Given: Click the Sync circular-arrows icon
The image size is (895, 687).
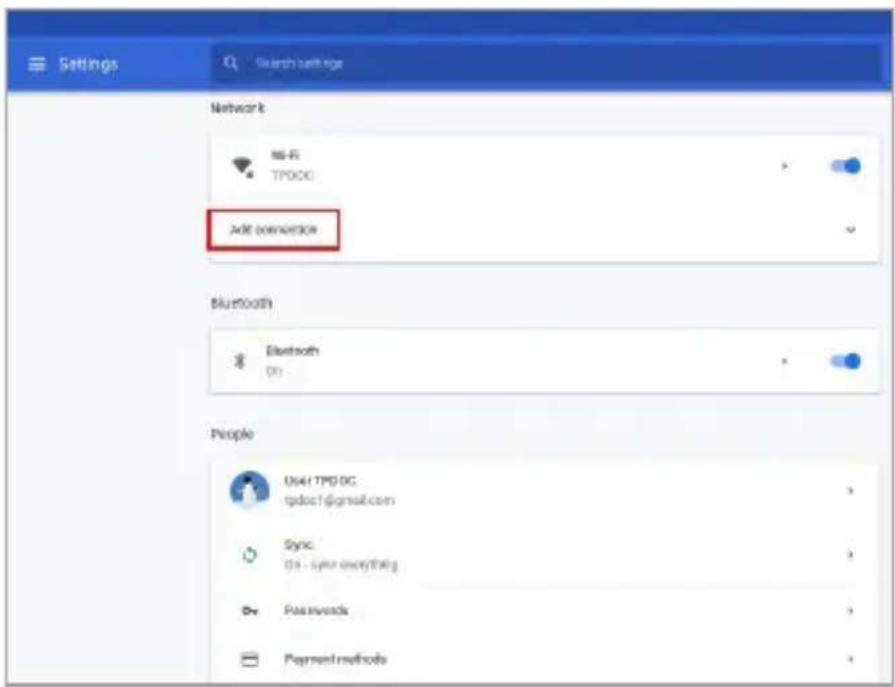Looking at the screenshot, I should (249, 555).
